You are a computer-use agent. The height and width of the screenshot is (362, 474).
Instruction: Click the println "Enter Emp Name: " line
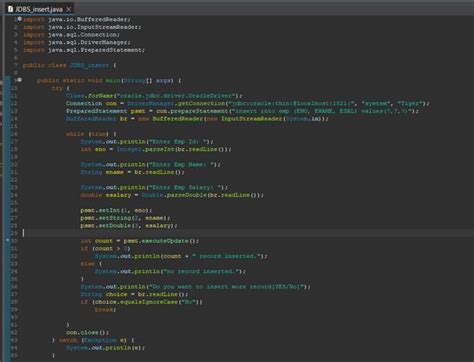click(150, 165)
